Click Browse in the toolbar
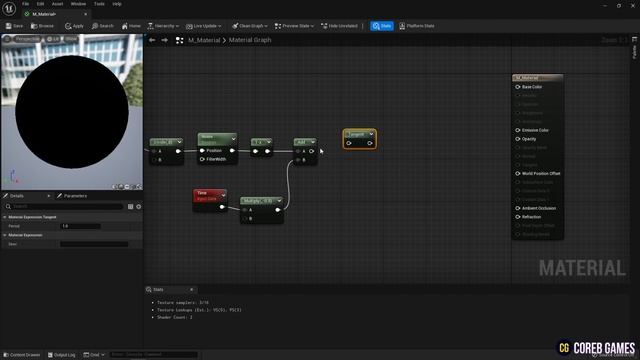Viewport: 640px width, 360px height. (42, 26)
